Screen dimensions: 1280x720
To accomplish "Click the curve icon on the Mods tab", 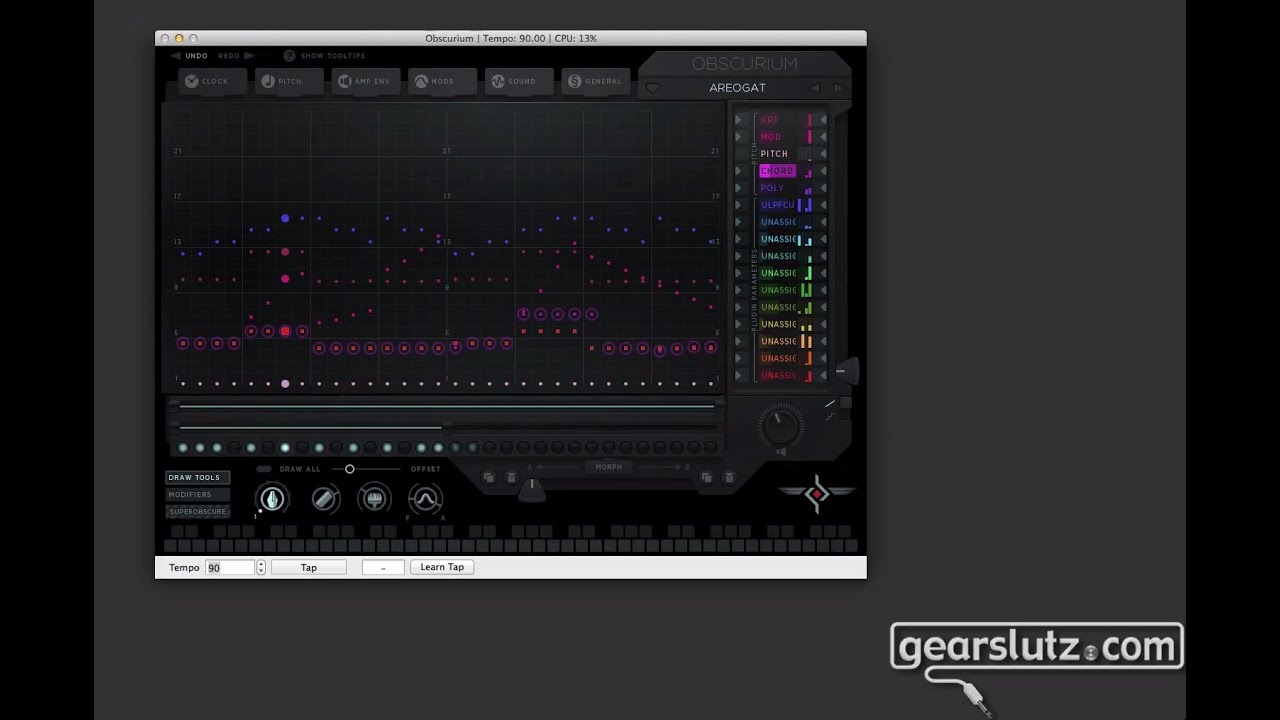I will coord(421,81).
